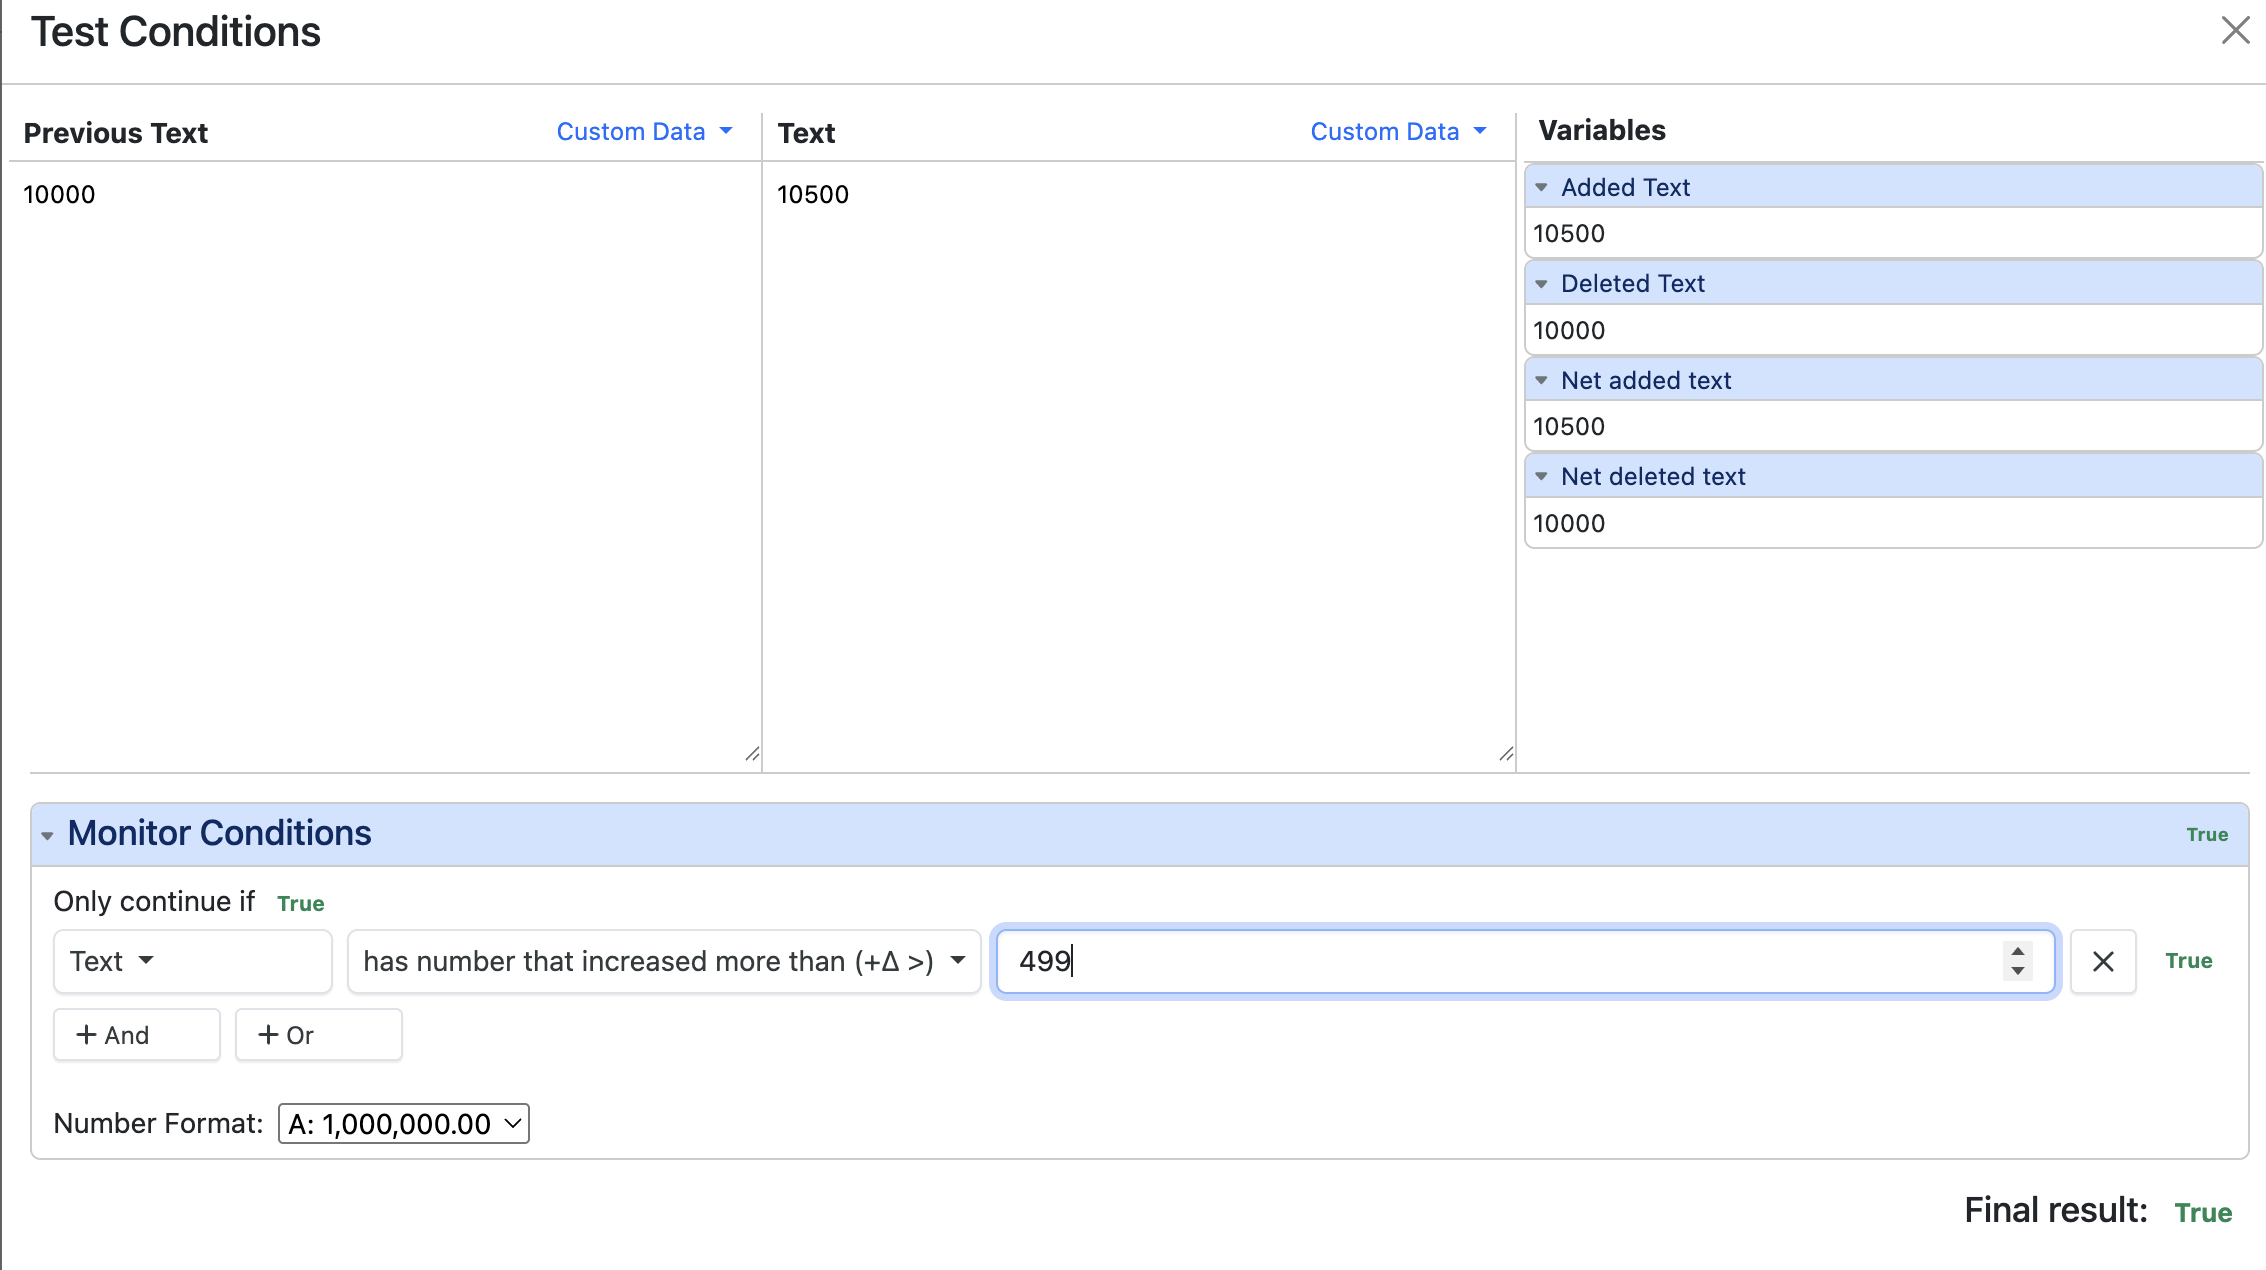
Task: Collapse the Added Text variable
Action: coord(1542,188)
